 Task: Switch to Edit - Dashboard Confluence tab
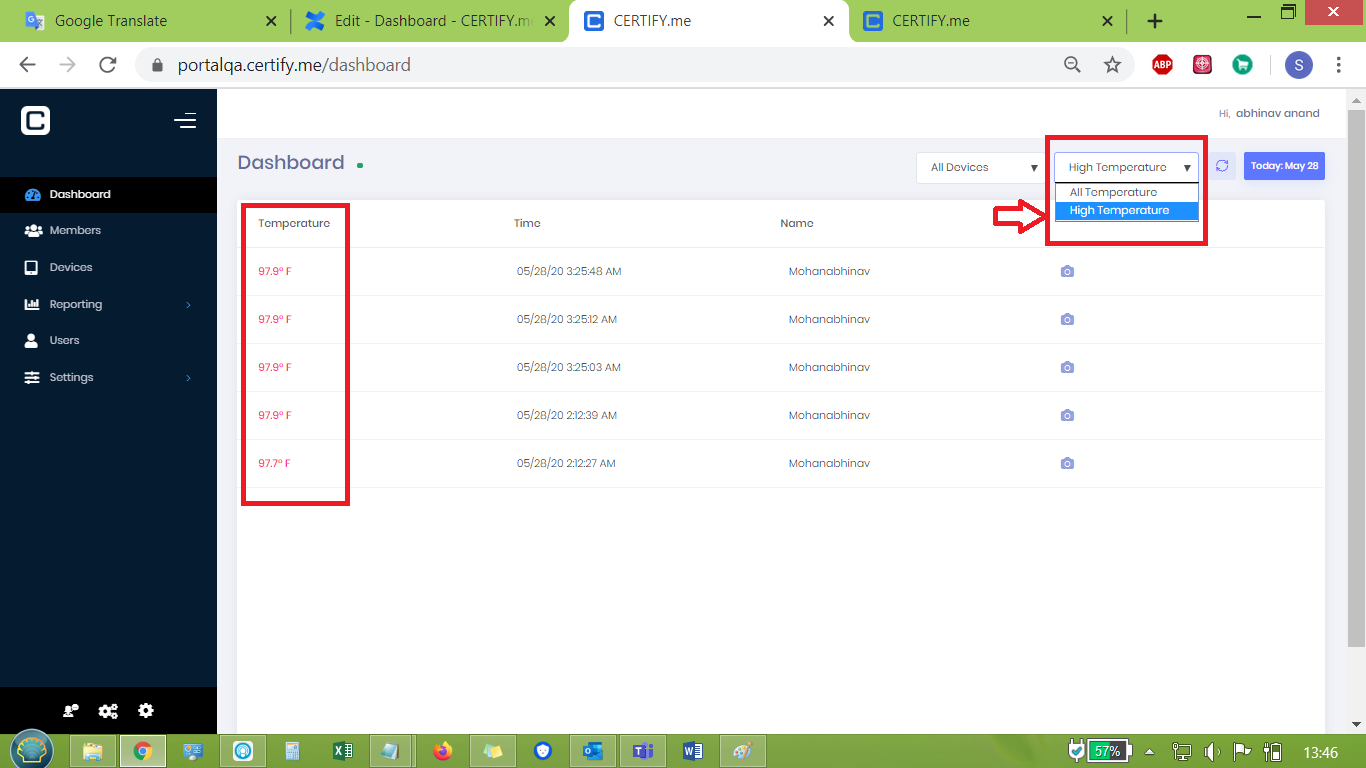coord(430,20)
